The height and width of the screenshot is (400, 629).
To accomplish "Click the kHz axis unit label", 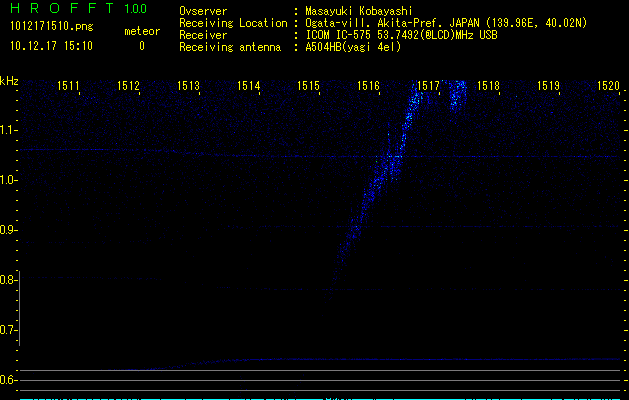I will point(9,81).
